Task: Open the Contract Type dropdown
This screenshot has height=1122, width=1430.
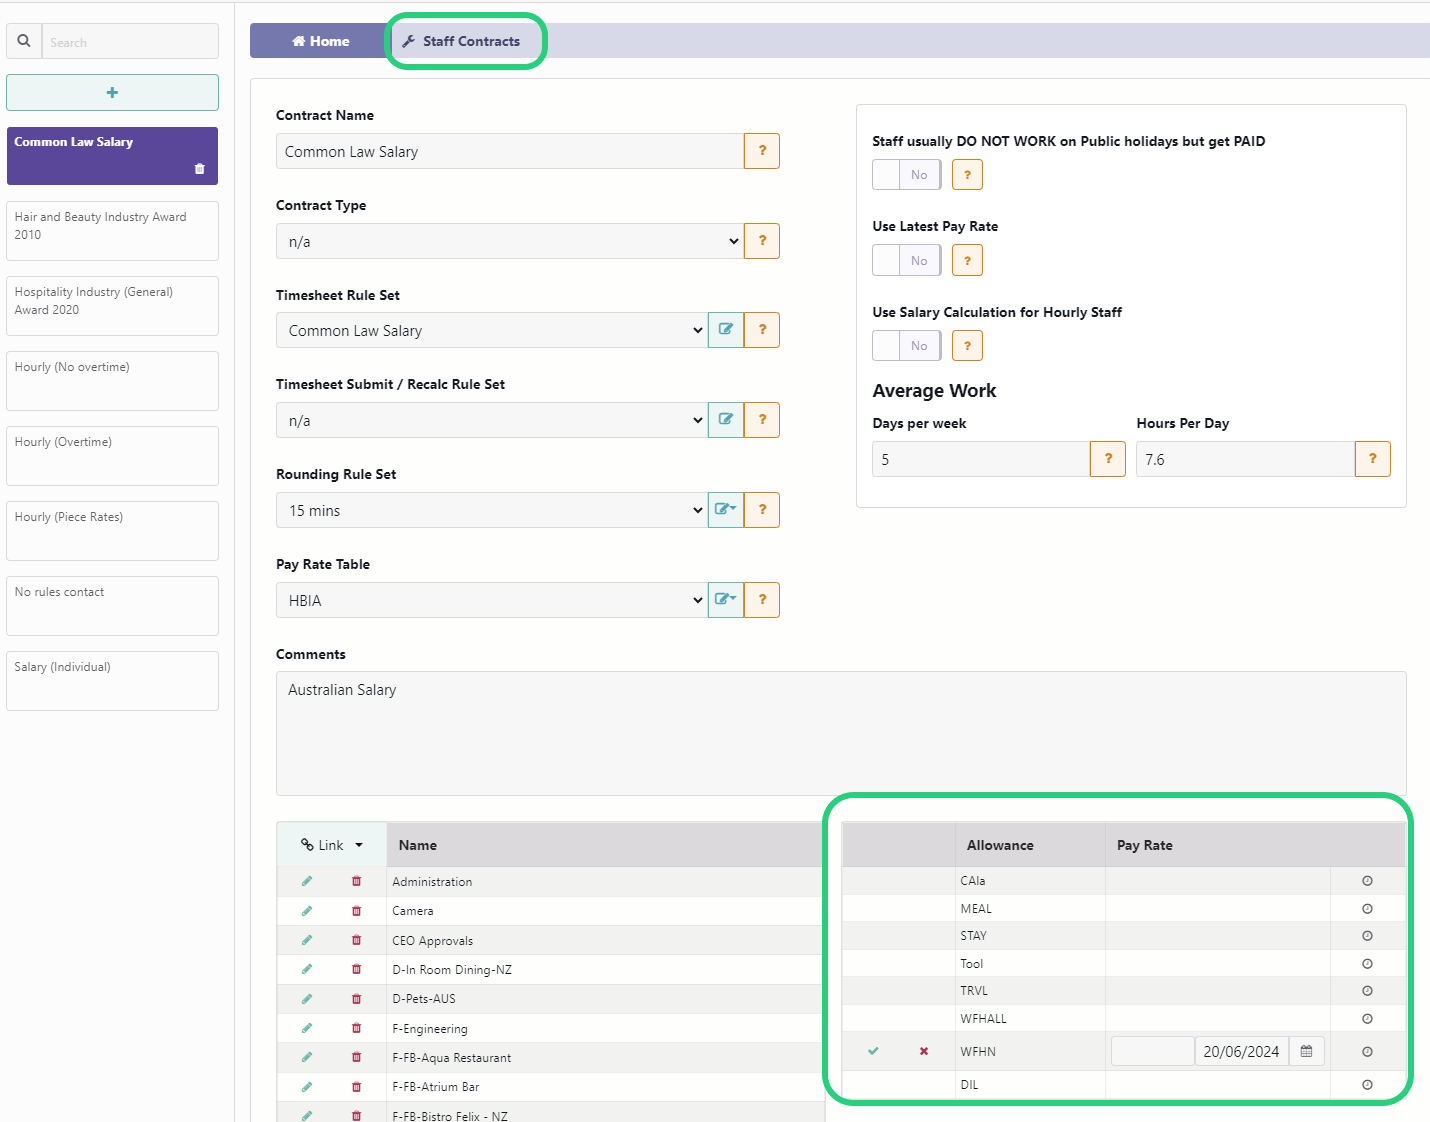Action: pos(510,241)
